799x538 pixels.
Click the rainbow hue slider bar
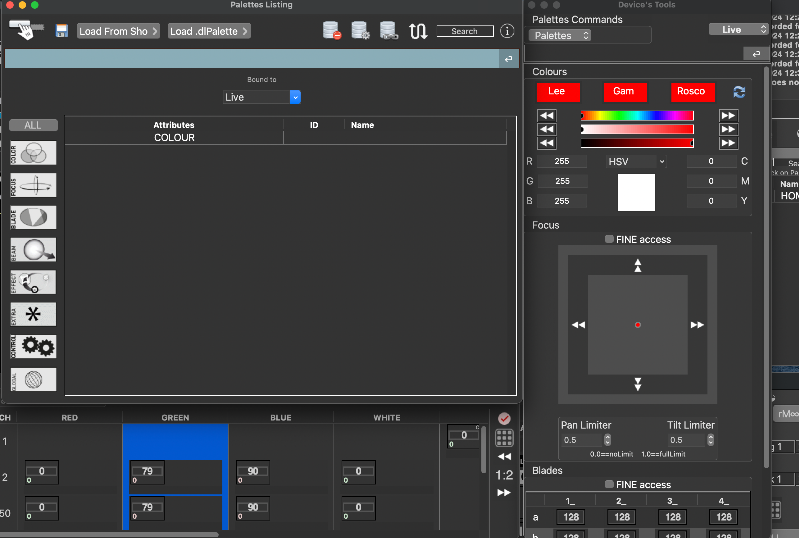click(637, 116)
